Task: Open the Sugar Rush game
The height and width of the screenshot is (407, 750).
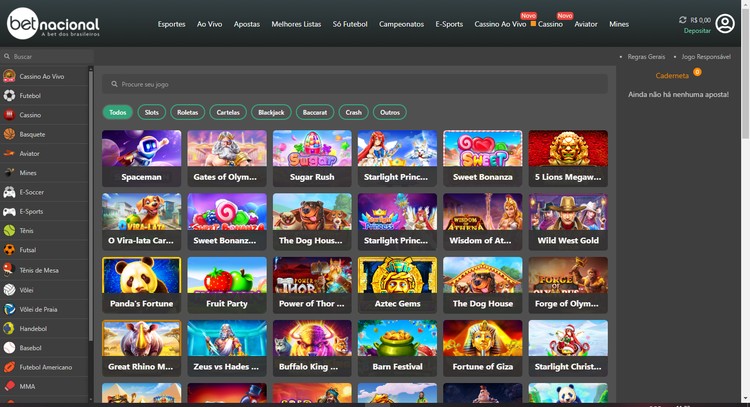Action: pyautogui.click(x=312, y=158)
